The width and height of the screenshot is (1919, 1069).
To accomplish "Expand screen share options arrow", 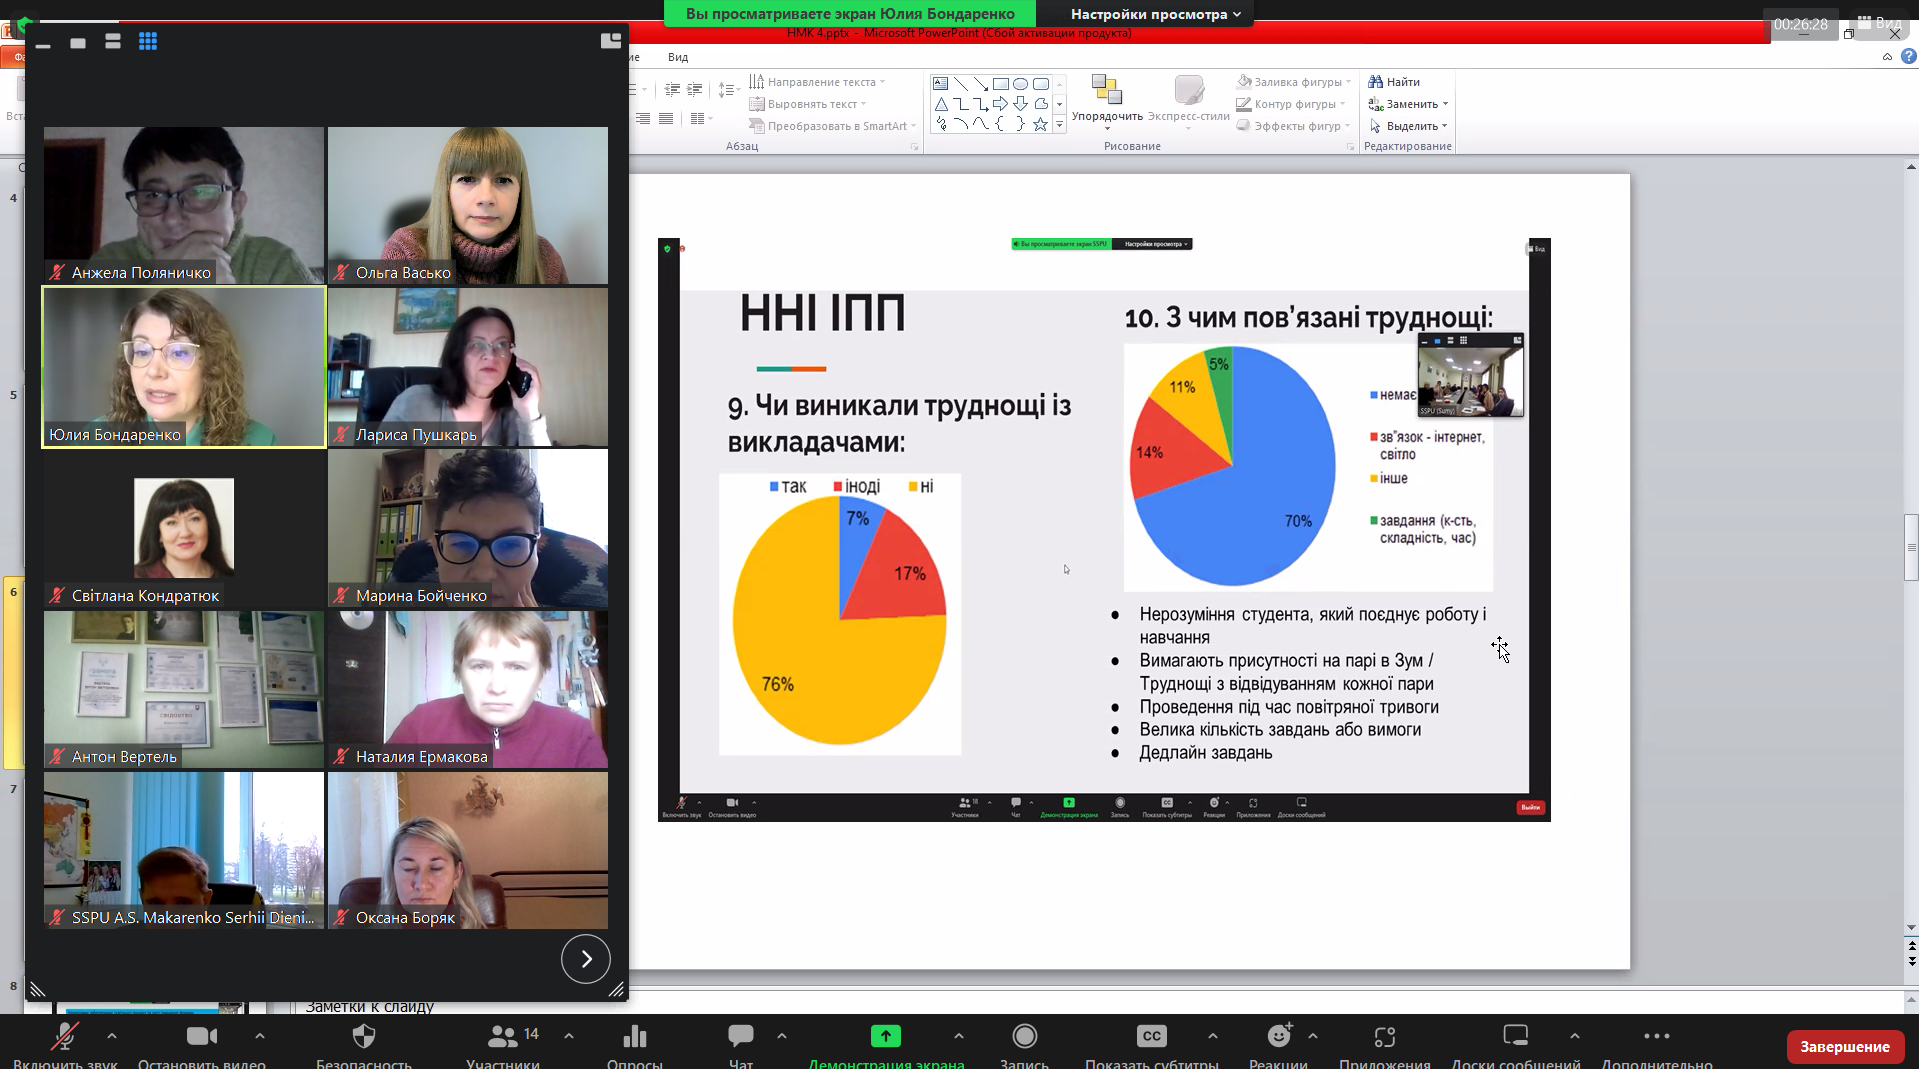I will [x=959, y=1036].
